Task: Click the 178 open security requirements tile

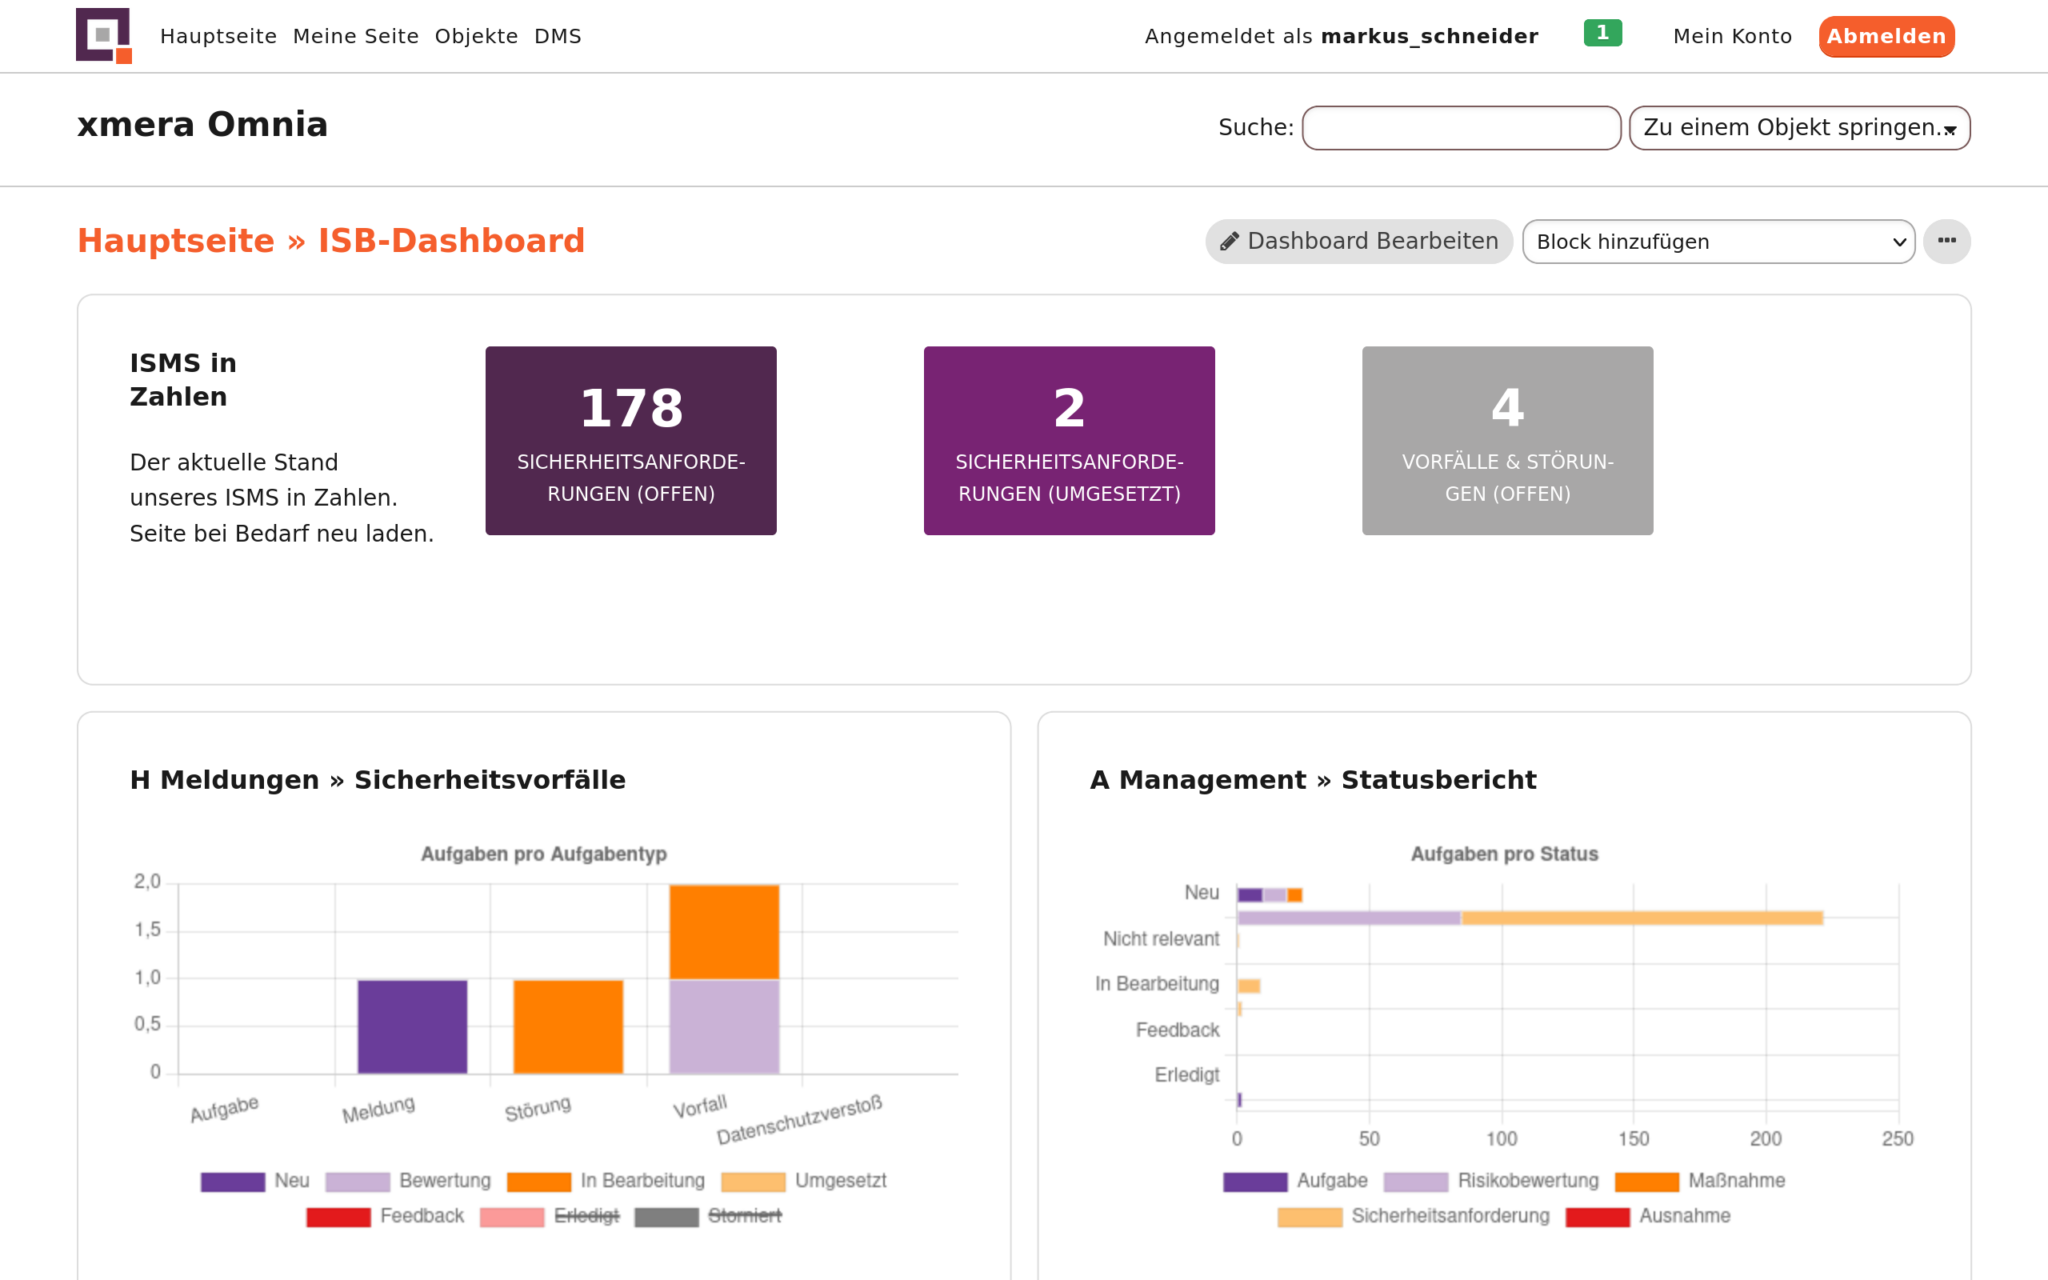Action: (x=630, y=440)
